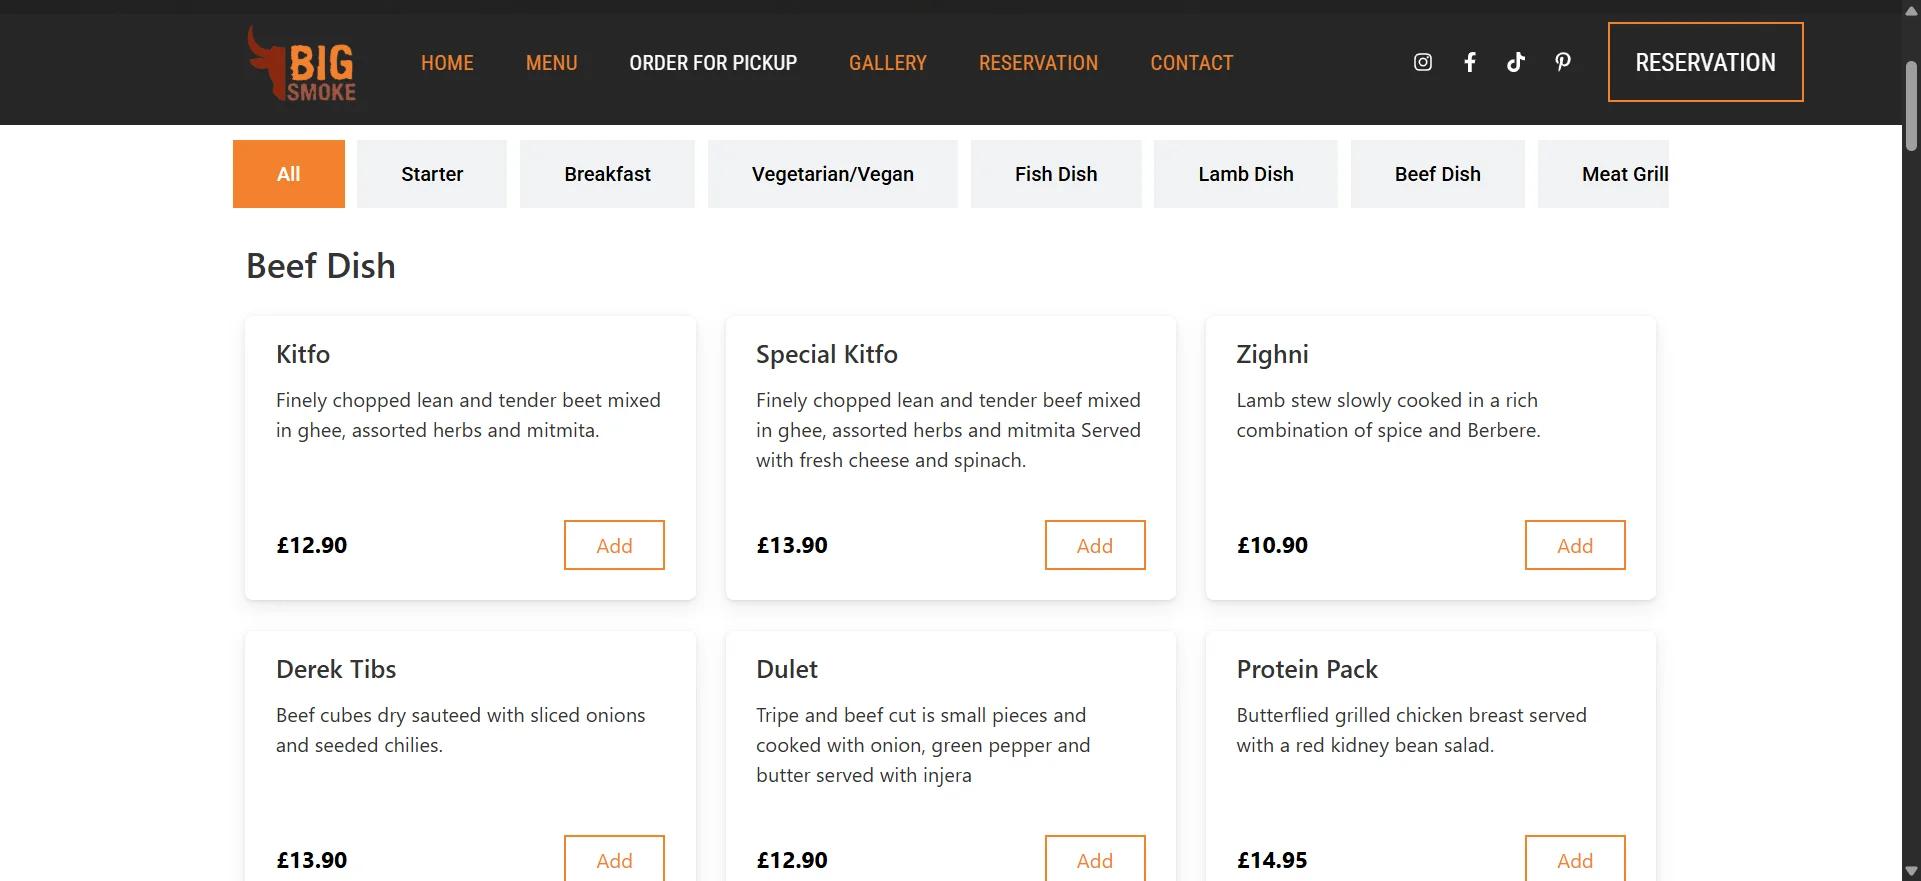1921x881 pixels.
Task: Go to the Contact page
Action: pyautogui.click(x=1192, y=63)
